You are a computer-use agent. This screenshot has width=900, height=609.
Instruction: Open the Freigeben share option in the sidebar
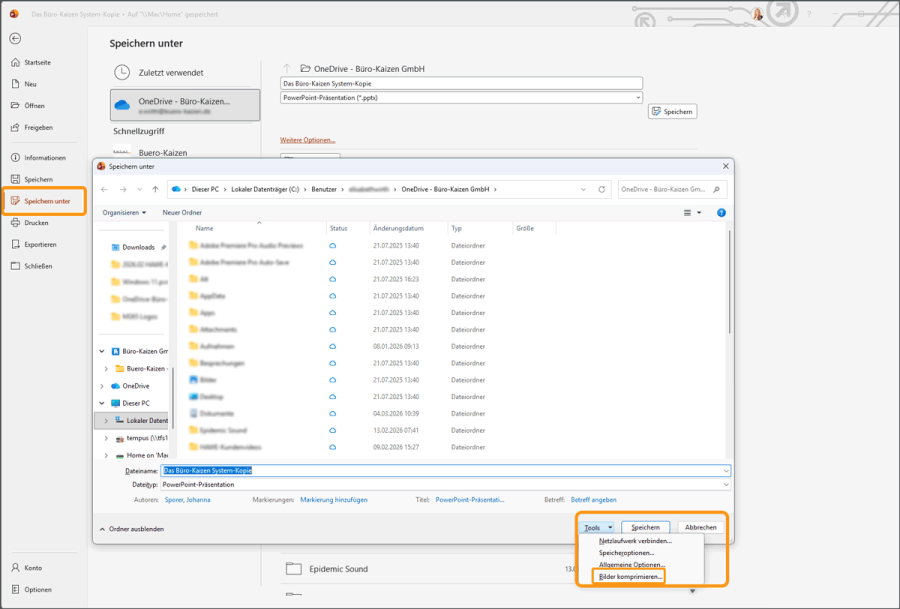pos(15,127)
